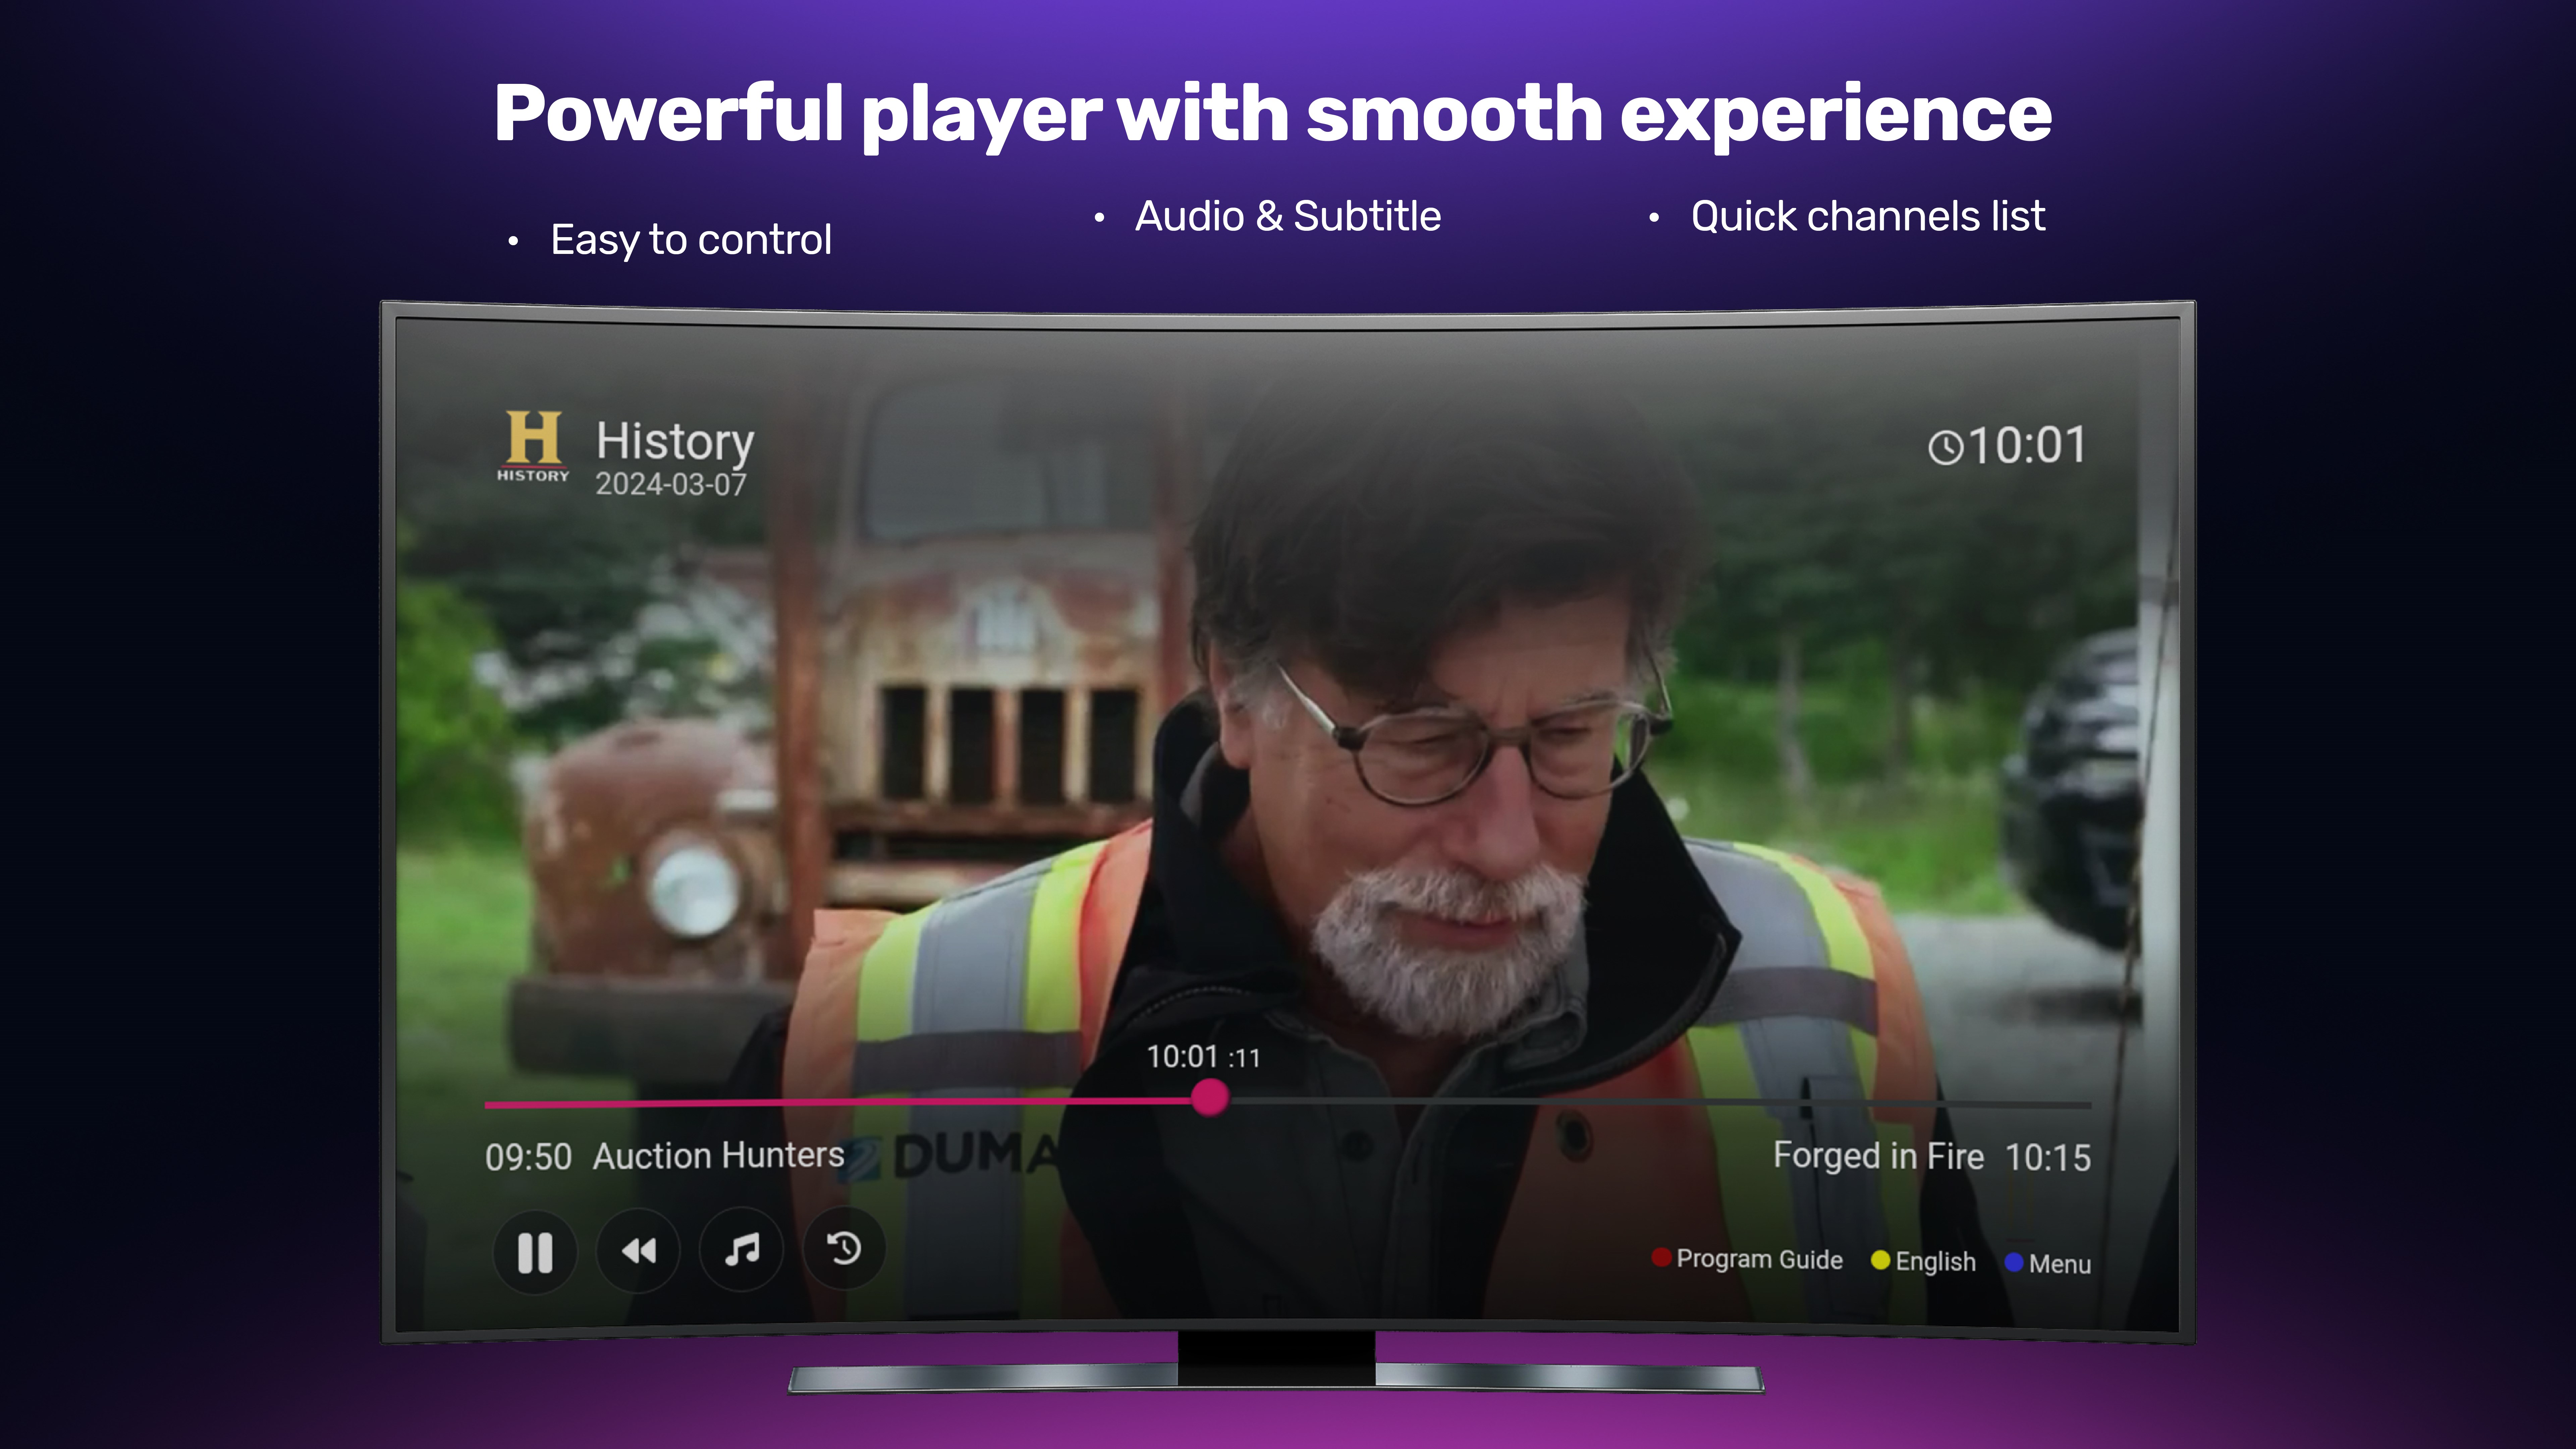Click the blue Menu dot
This screenshot has width=2576, height=1449.
point(2014,1262)
